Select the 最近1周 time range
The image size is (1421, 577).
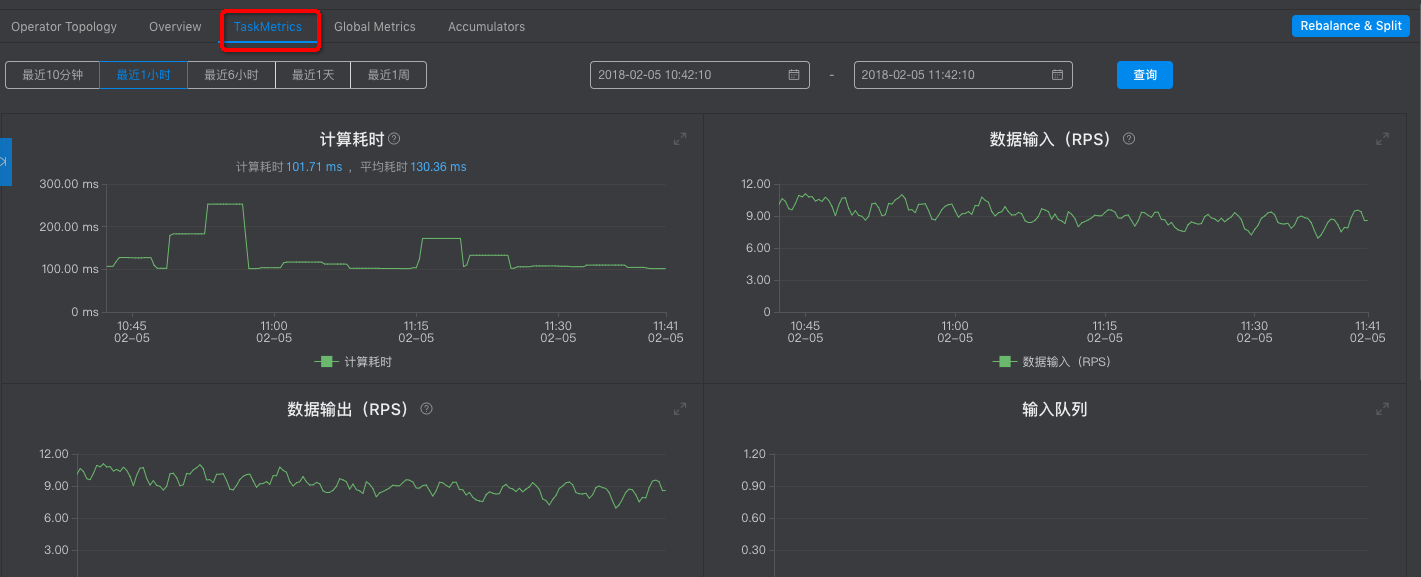[388, 75]
